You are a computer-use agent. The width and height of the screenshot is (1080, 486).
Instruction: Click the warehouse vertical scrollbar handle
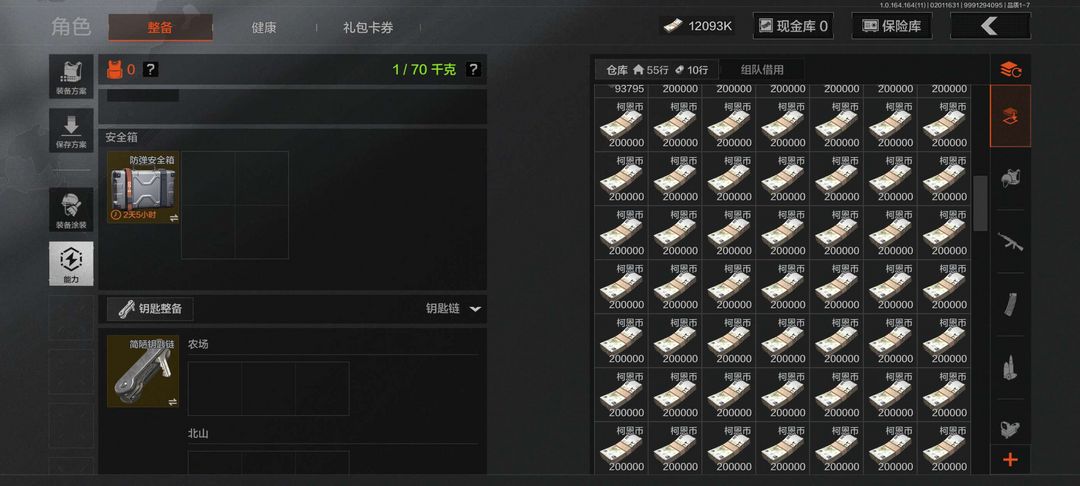click(980, 202)
